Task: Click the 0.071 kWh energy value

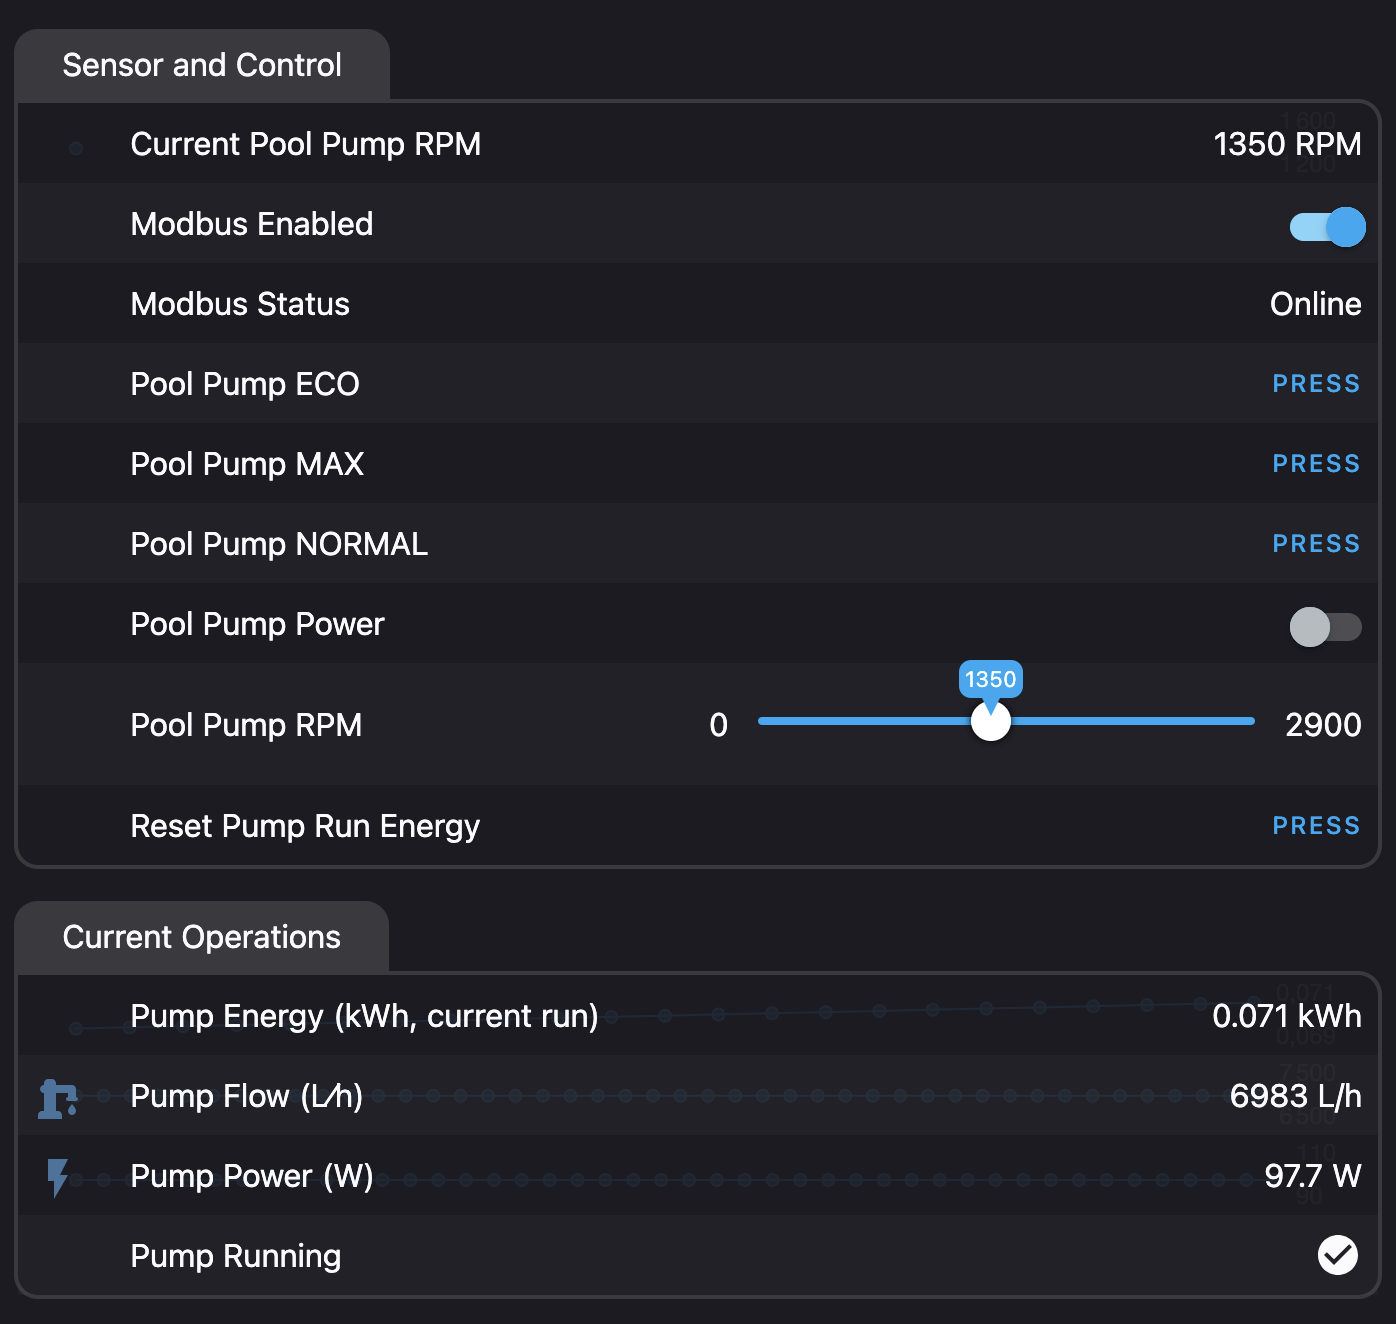Action: pyautogui.click(x=1286, y=1016)
